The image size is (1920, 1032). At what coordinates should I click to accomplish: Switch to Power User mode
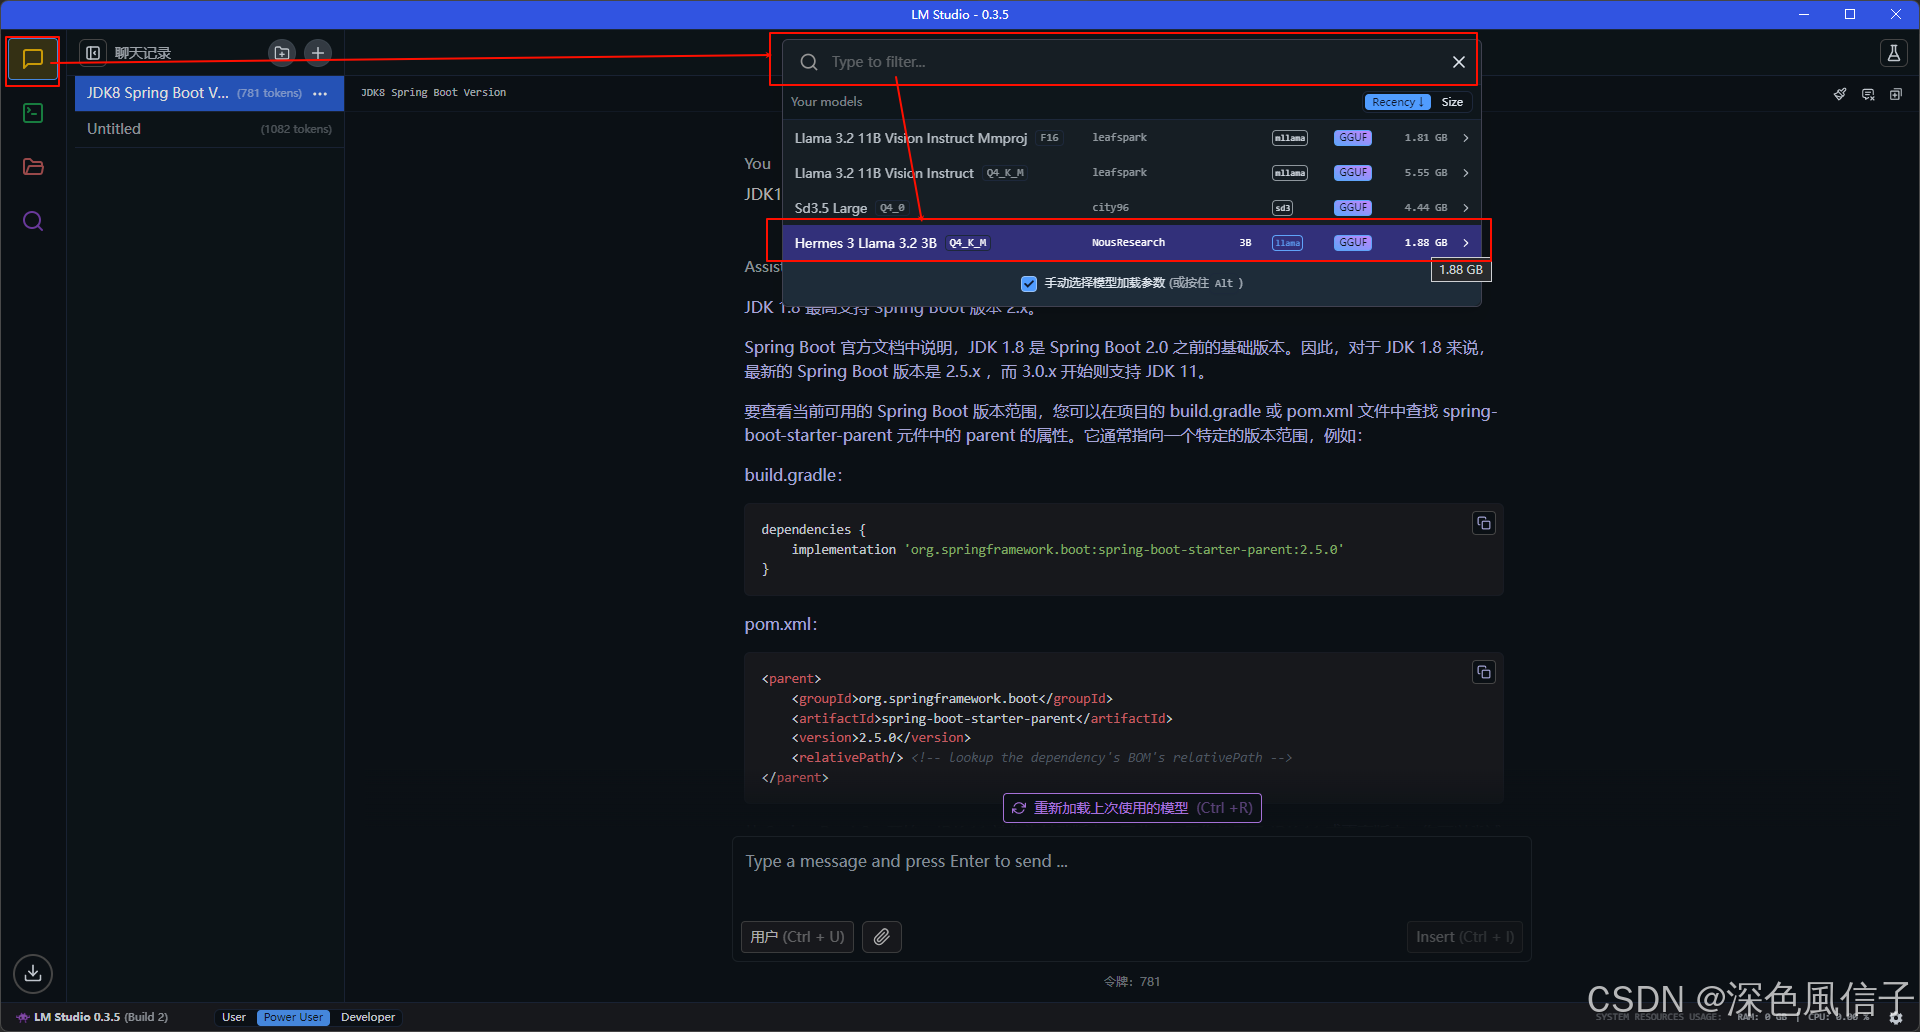click(x=294, y=1017)
